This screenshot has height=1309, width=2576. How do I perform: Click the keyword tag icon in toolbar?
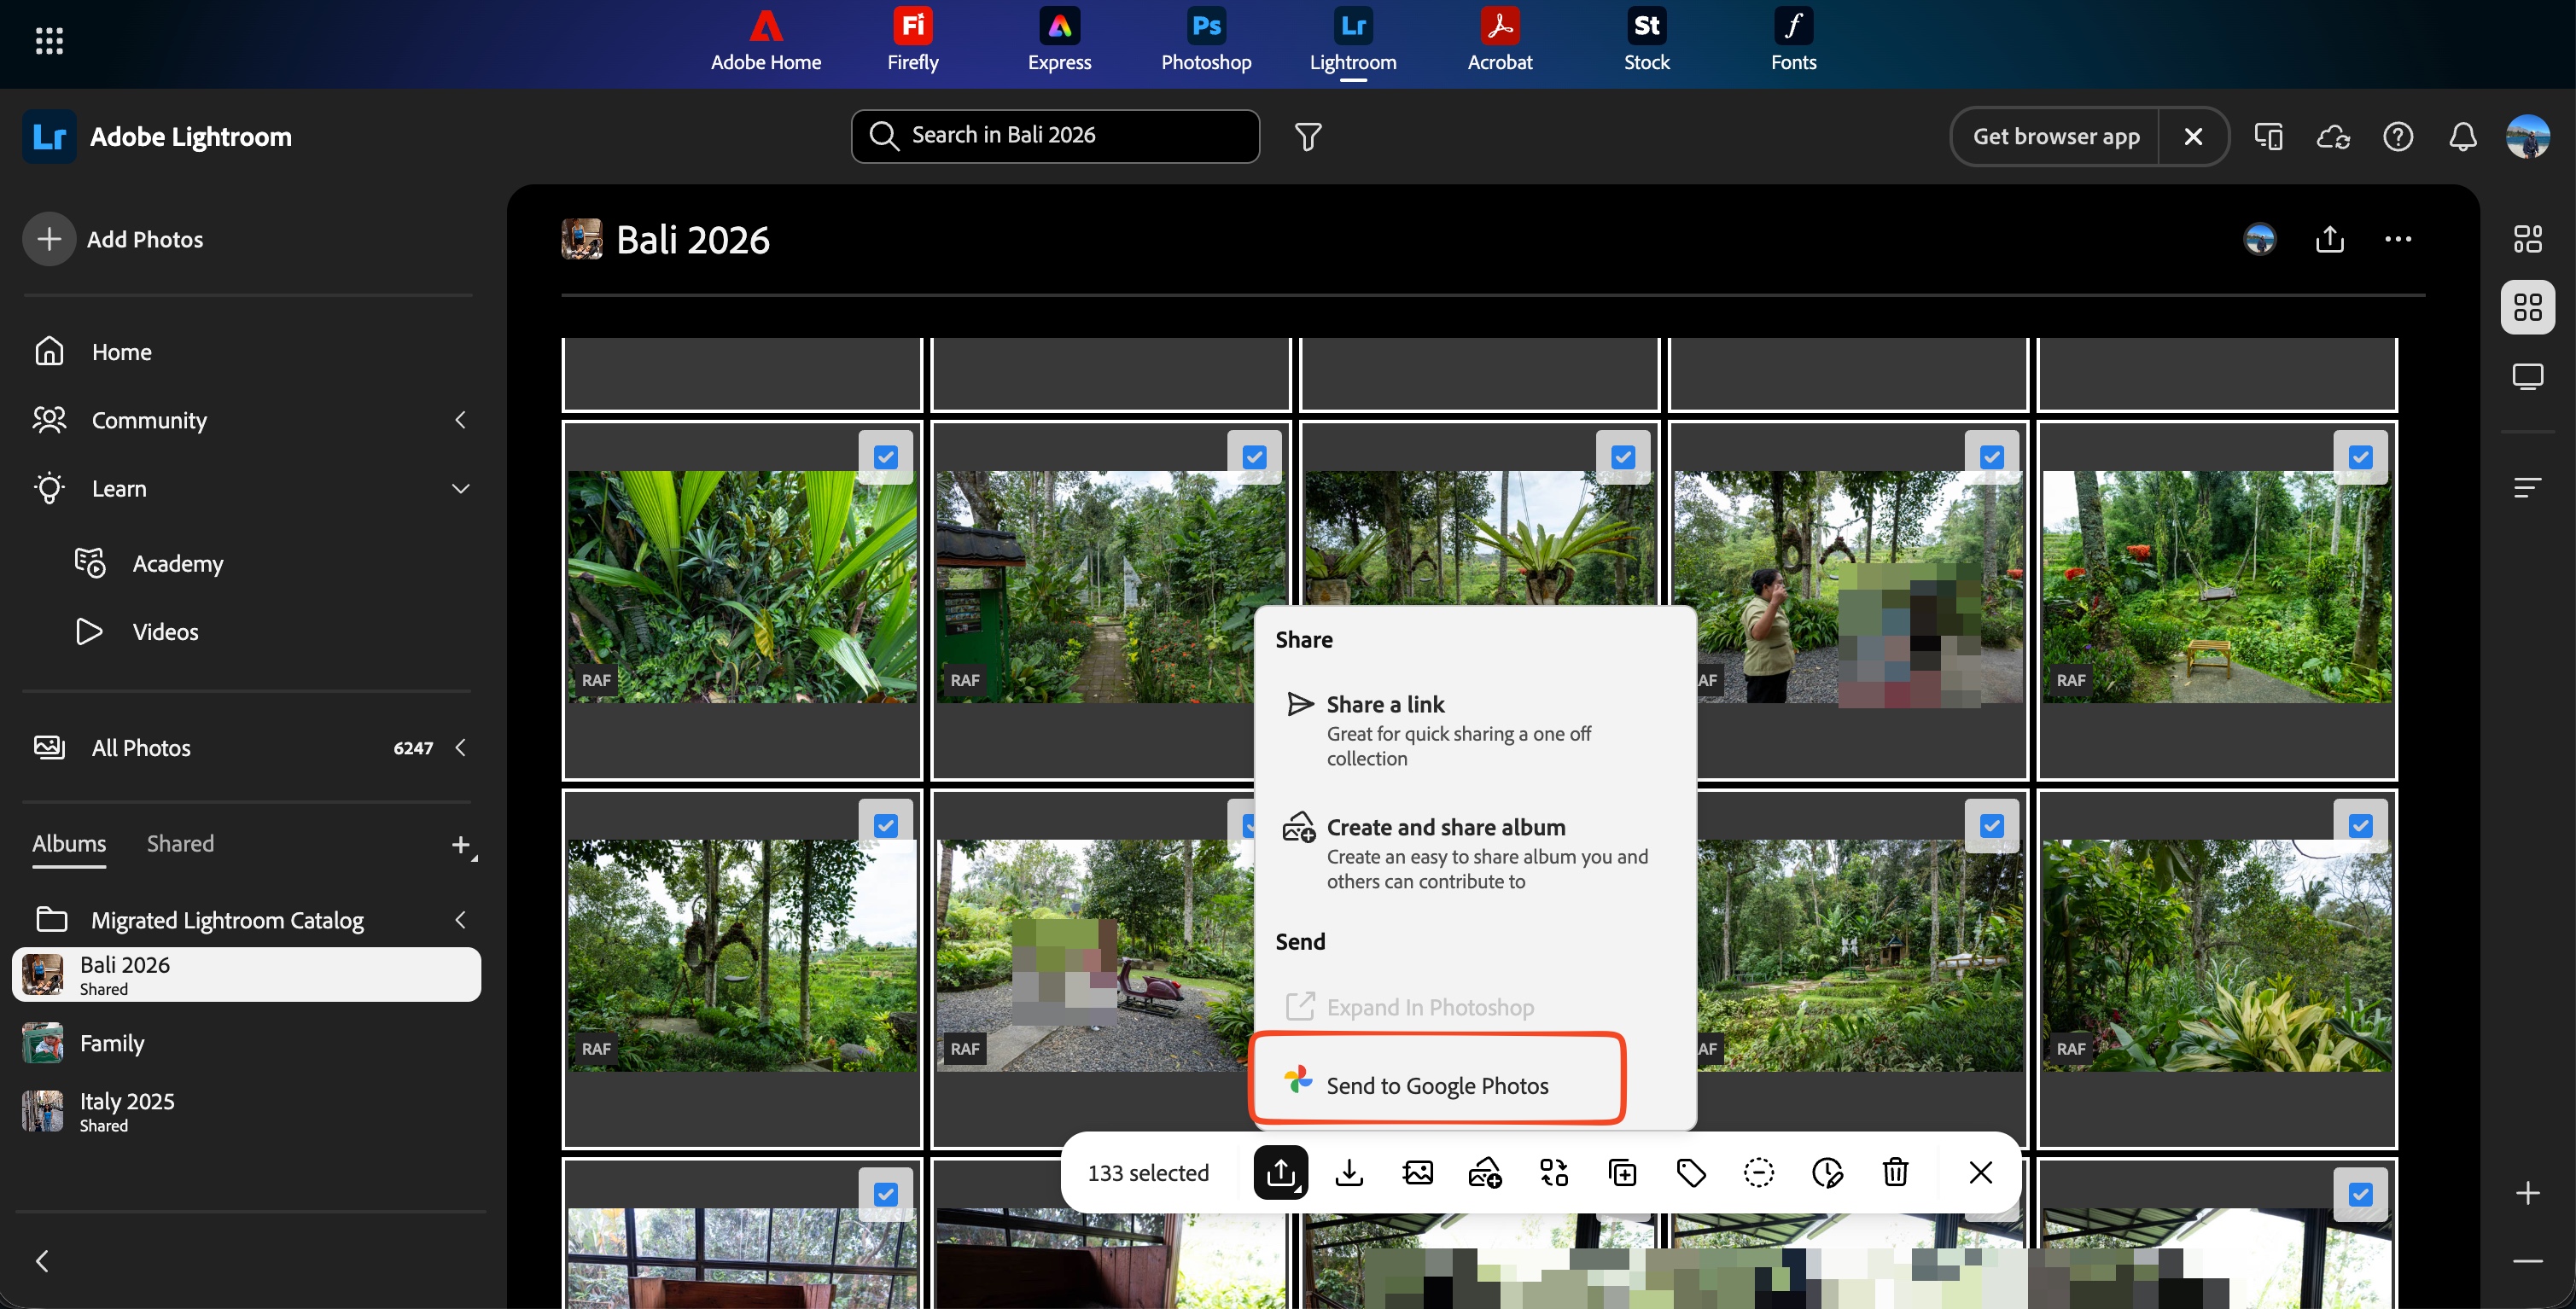click(1691, 1172)
